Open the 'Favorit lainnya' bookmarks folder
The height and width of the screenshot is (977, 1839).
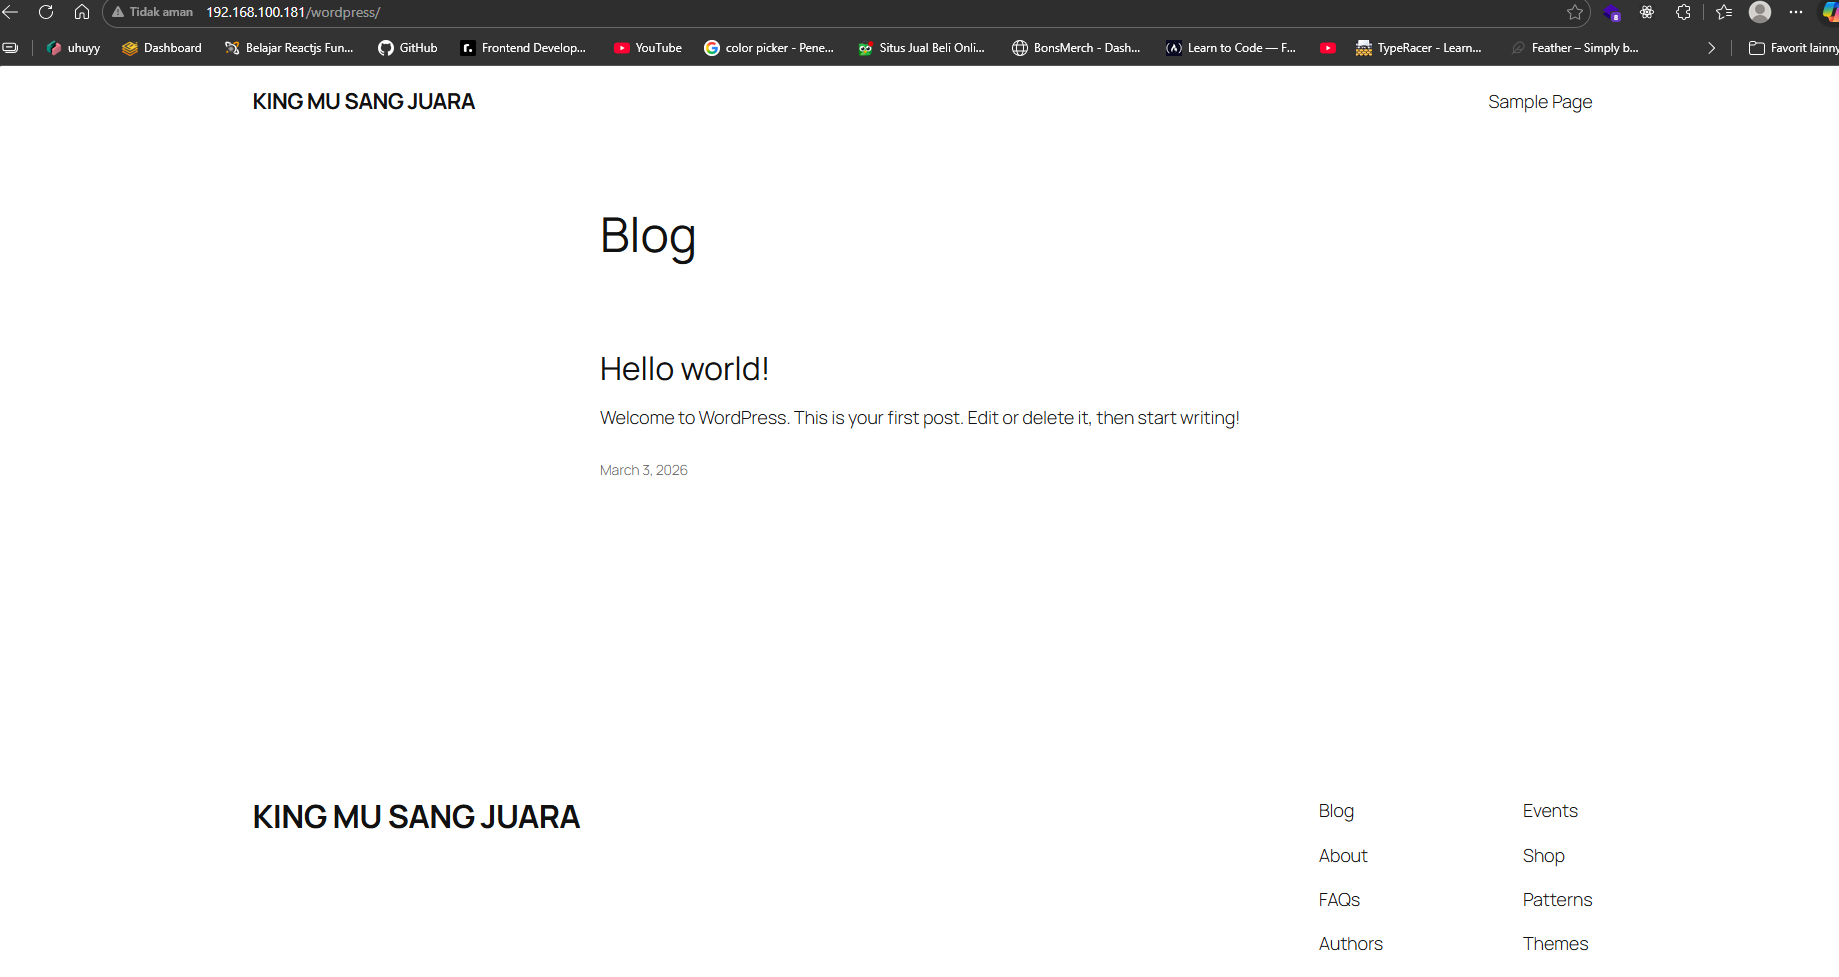1794,48
